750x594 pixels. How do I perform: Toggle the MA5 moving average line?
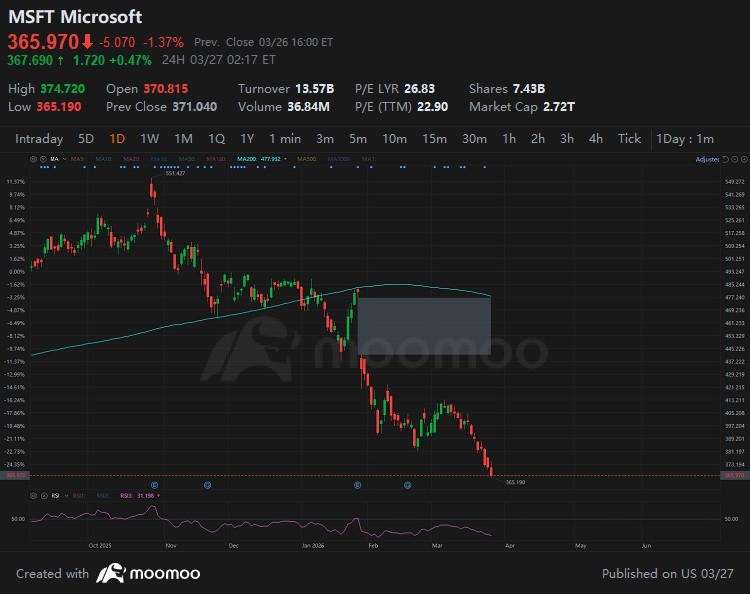point(77,159)
